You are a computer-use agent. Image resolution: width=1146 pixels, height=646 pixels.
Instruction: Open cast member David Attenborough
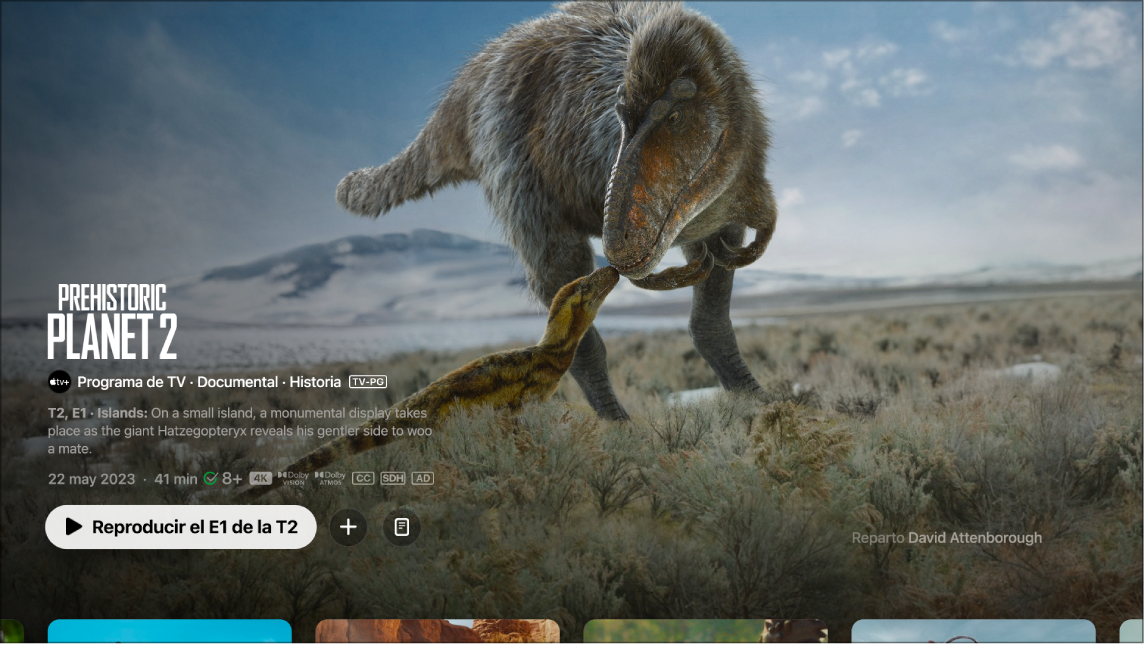[x=975, y=538]
